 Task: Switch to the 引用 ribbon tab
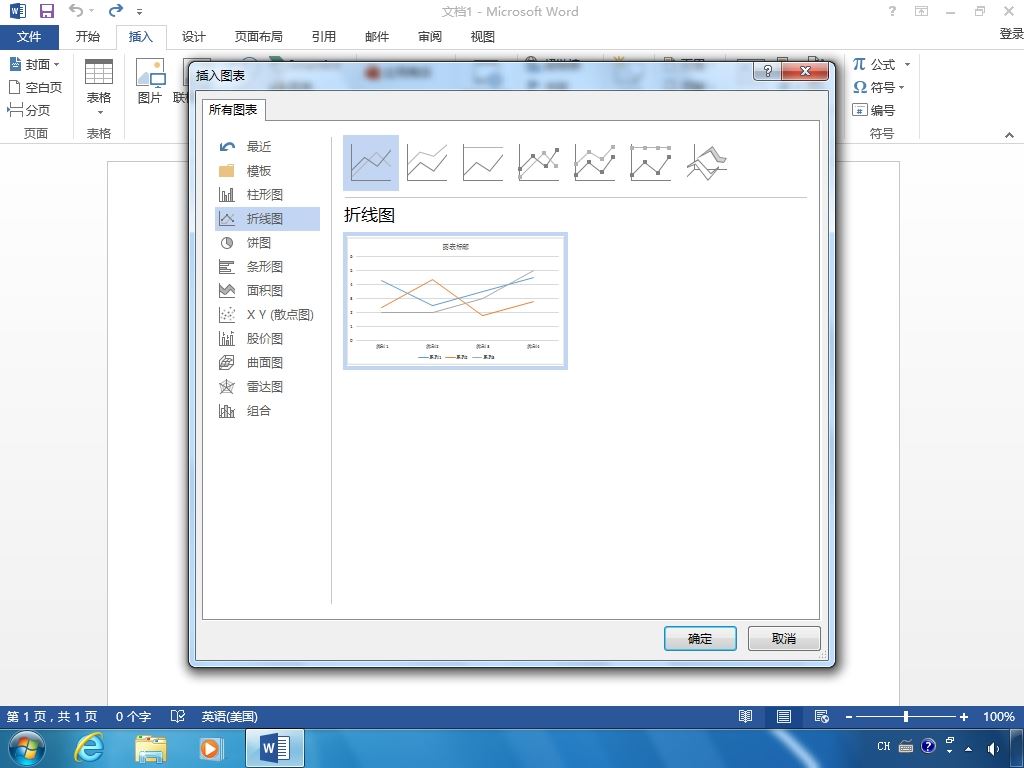(323, 37)
